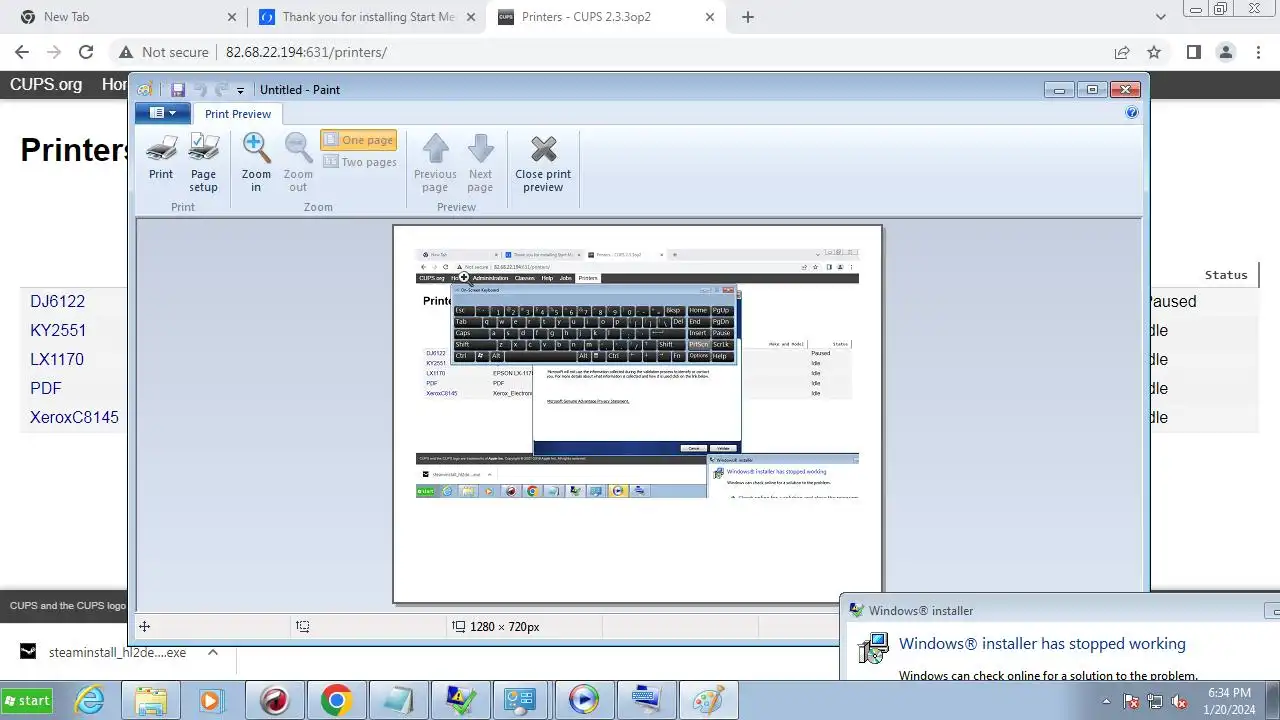The width and height of the screenshot is (1280, 720).
Task: Open Paint Help question mark icon
Action: point(1132,113)
